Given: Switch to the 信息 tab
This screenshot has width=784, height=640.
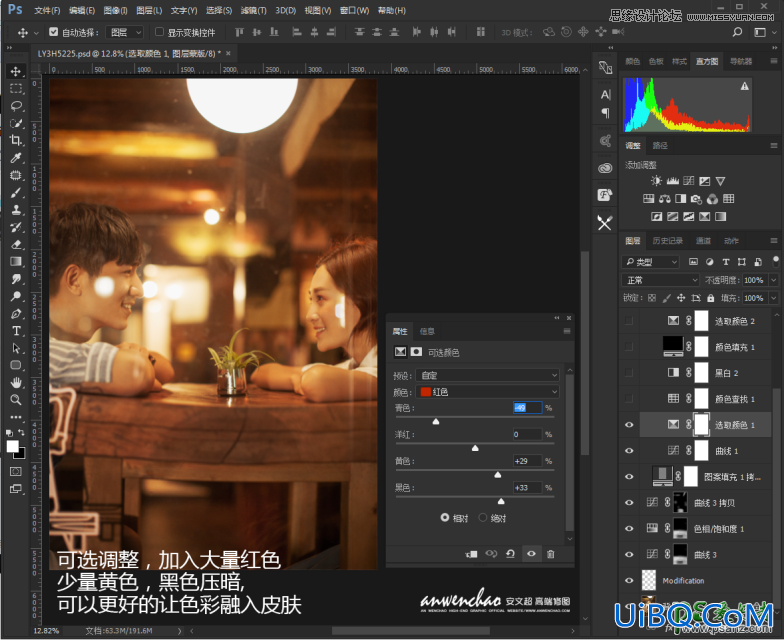Looking at the screenshot, I should 427,331.
